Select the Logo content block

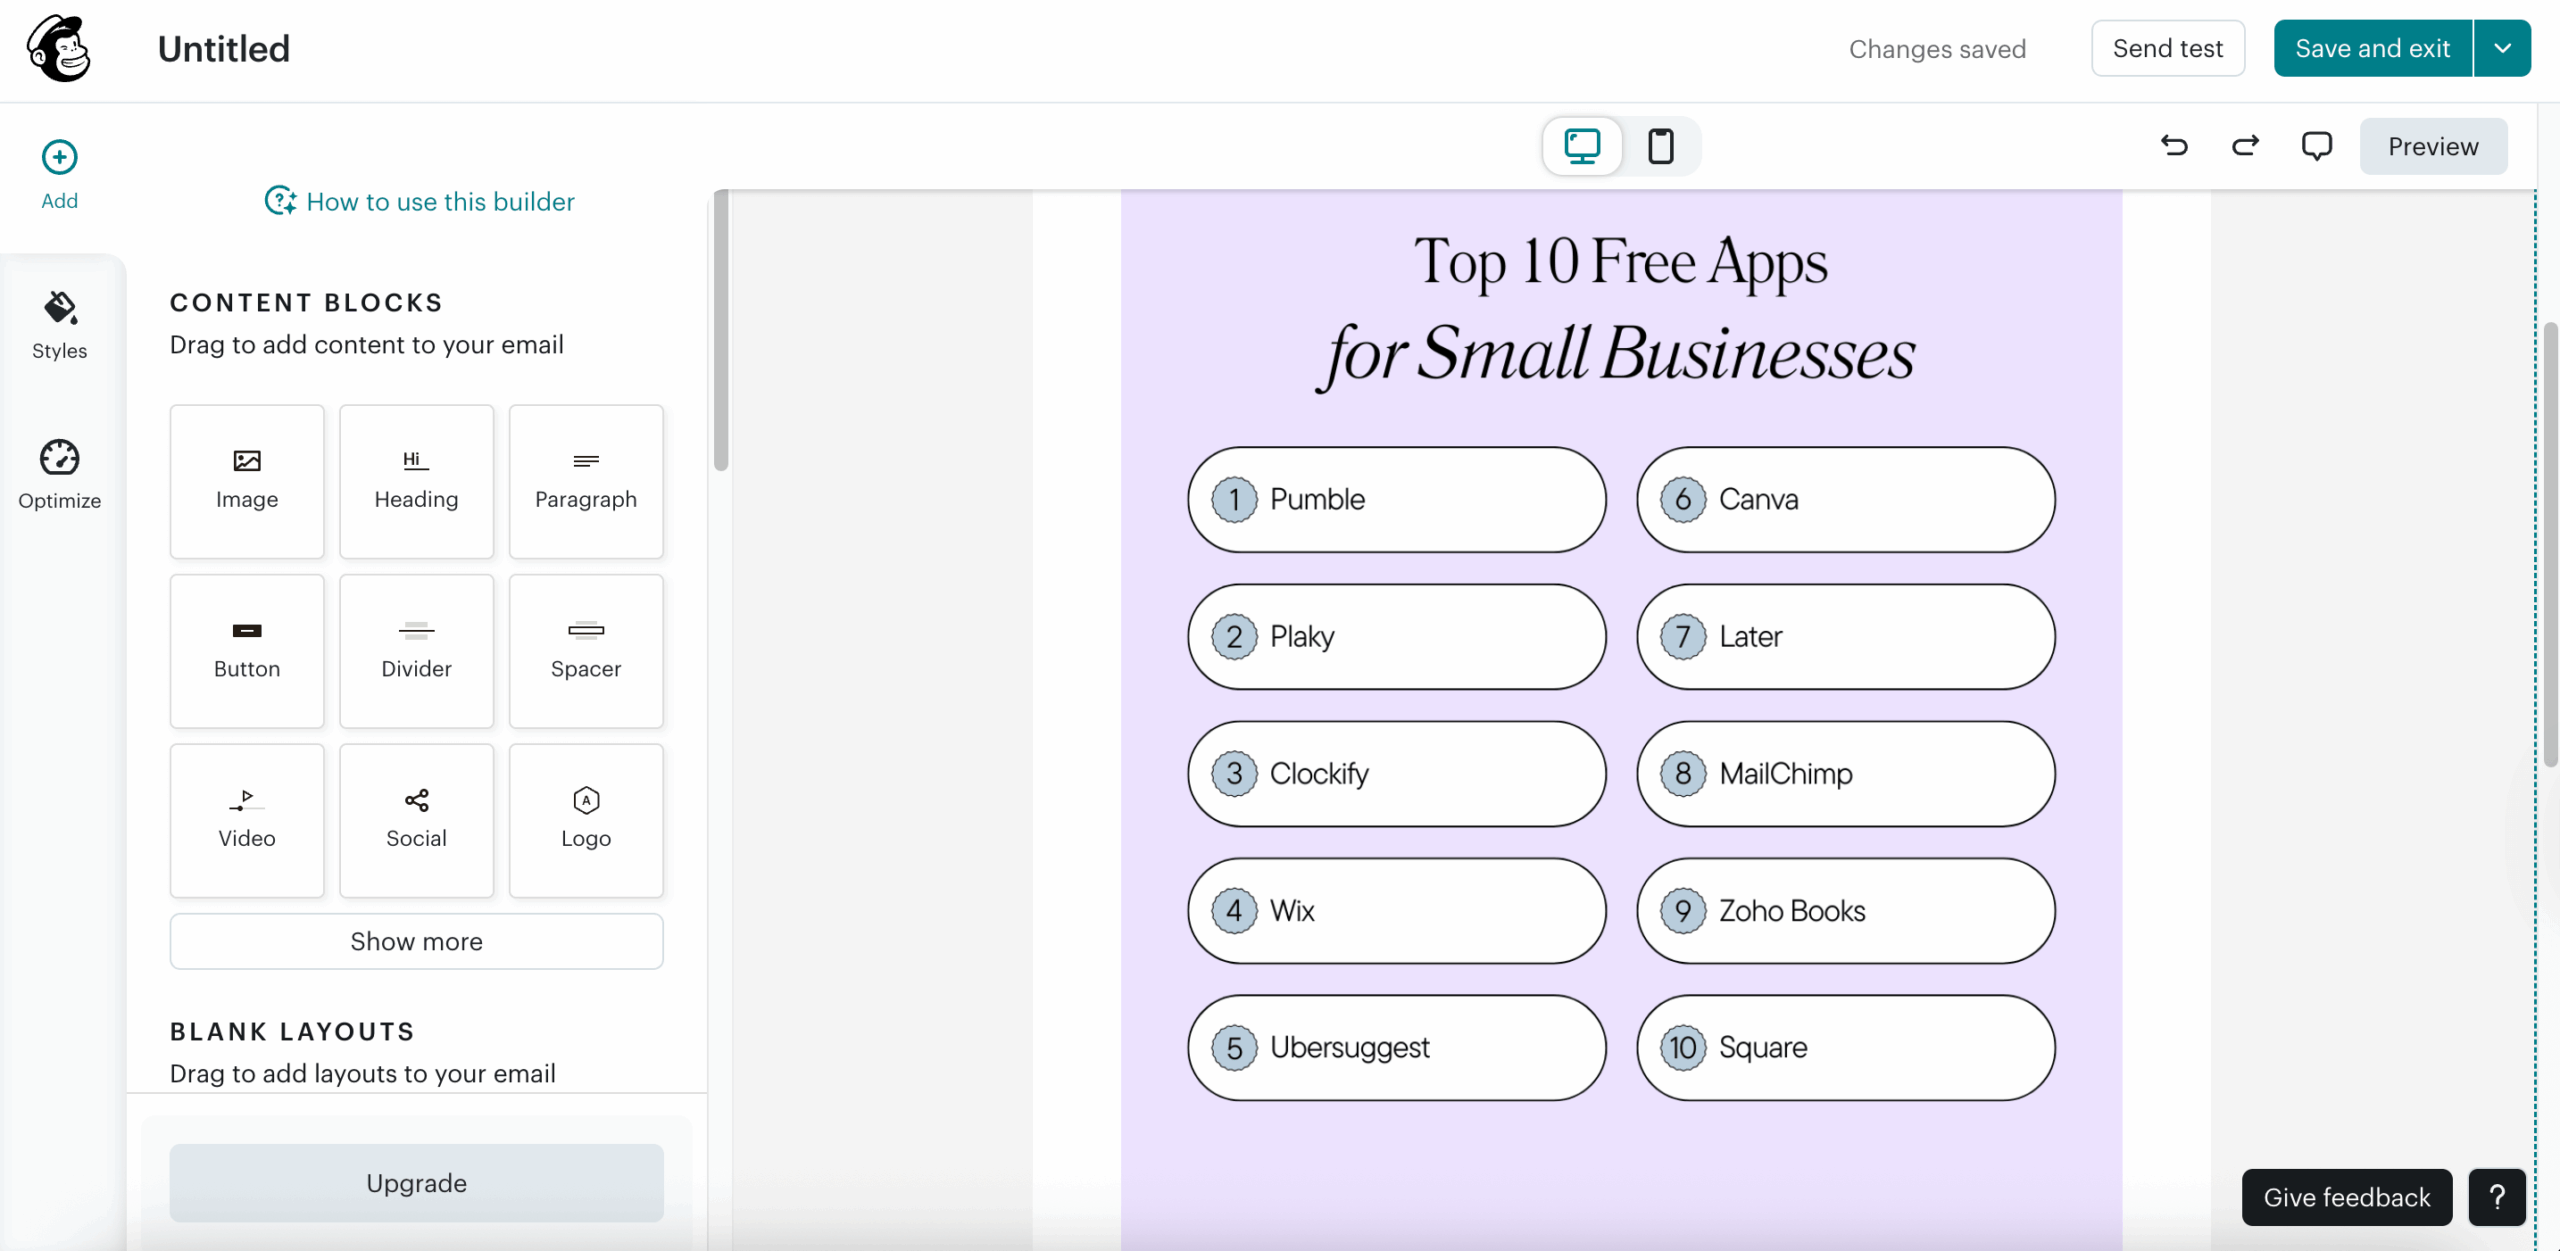(586, 820)
